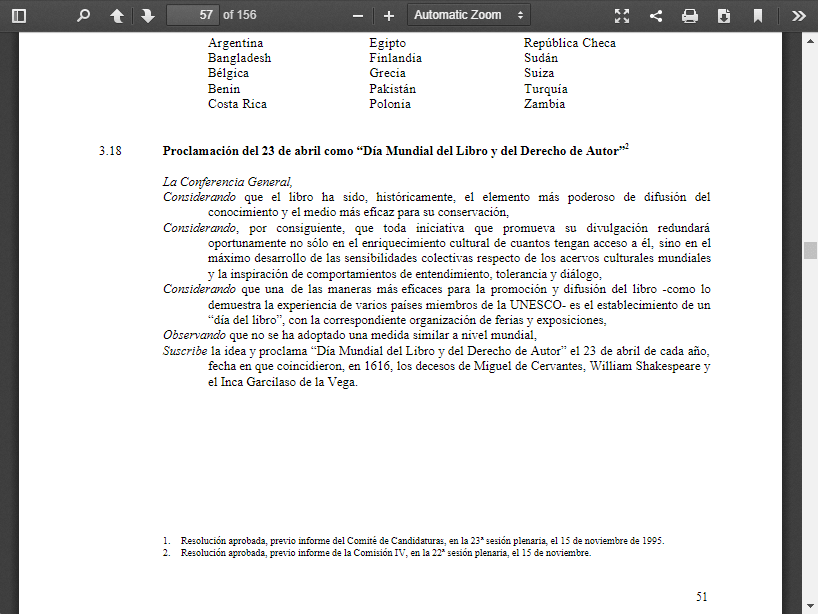Click the country name Polonia

(x=390, y=104)
